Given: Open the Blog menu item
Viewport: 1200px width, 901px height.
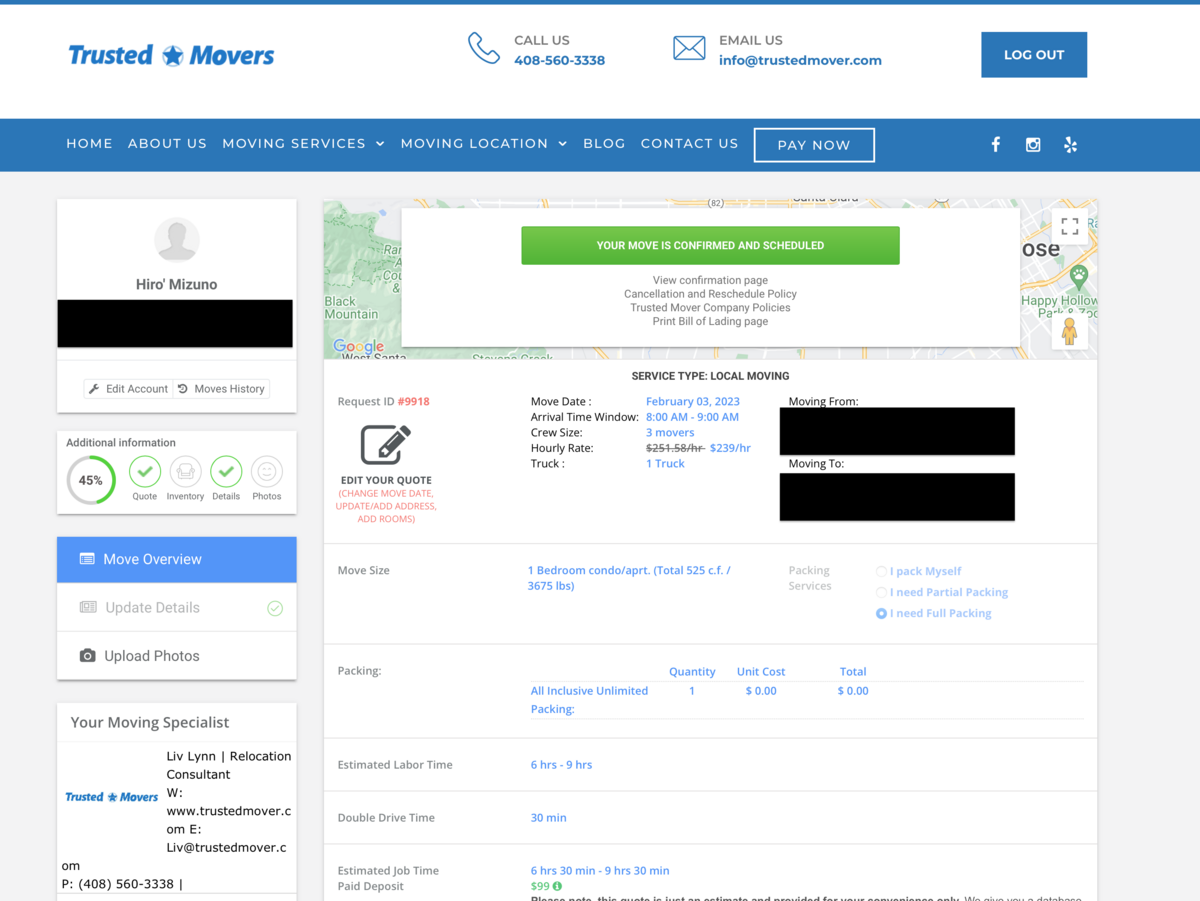Looking at the screenshot, I should pyautogui.click(x=604, y=144).
